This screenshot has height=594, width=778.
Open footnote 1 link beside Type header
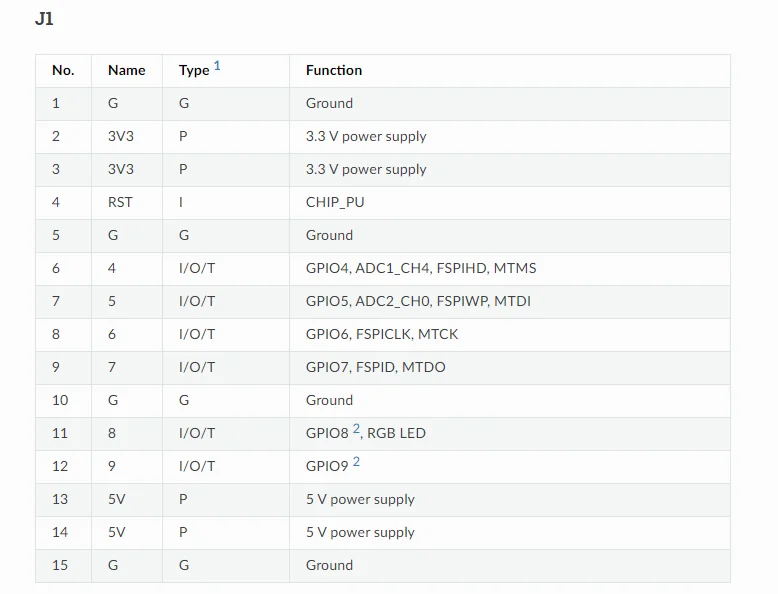(x=217, y=66)
